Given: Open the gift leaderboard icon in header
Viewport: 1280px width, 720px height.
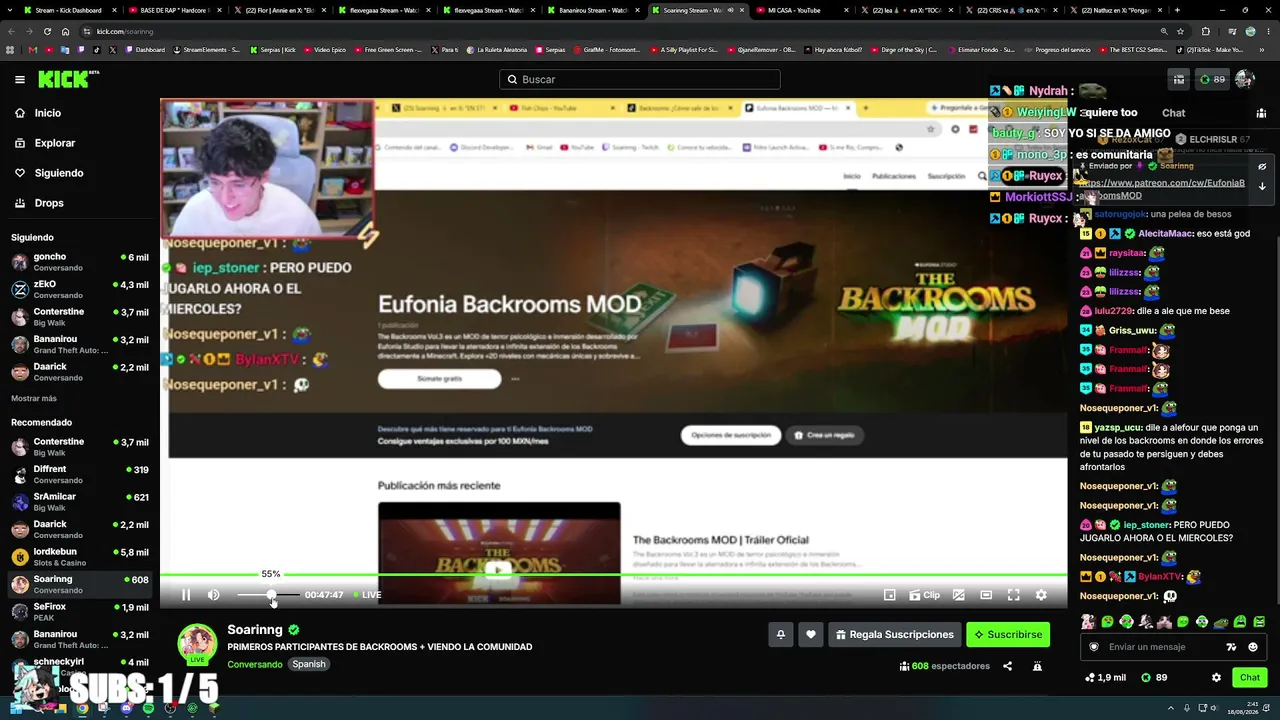Looking at the screenshot, I should click(x=1179, y=79).
